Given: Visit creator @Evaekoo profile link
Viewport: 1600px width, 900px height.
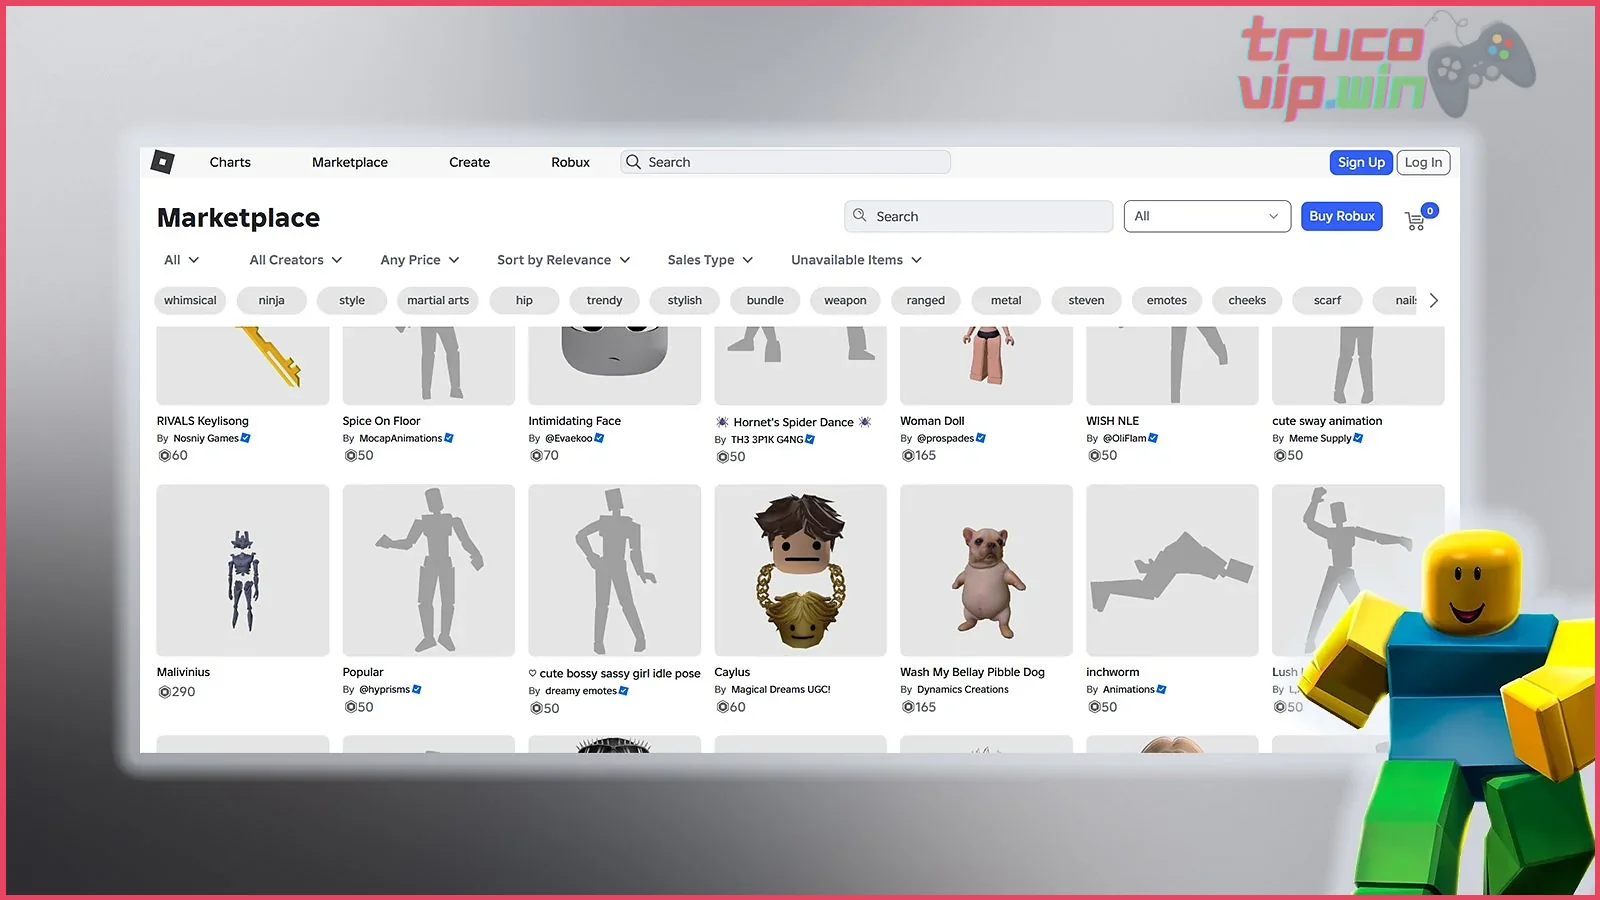Looking at the screenshot, I should coord(568,438).
